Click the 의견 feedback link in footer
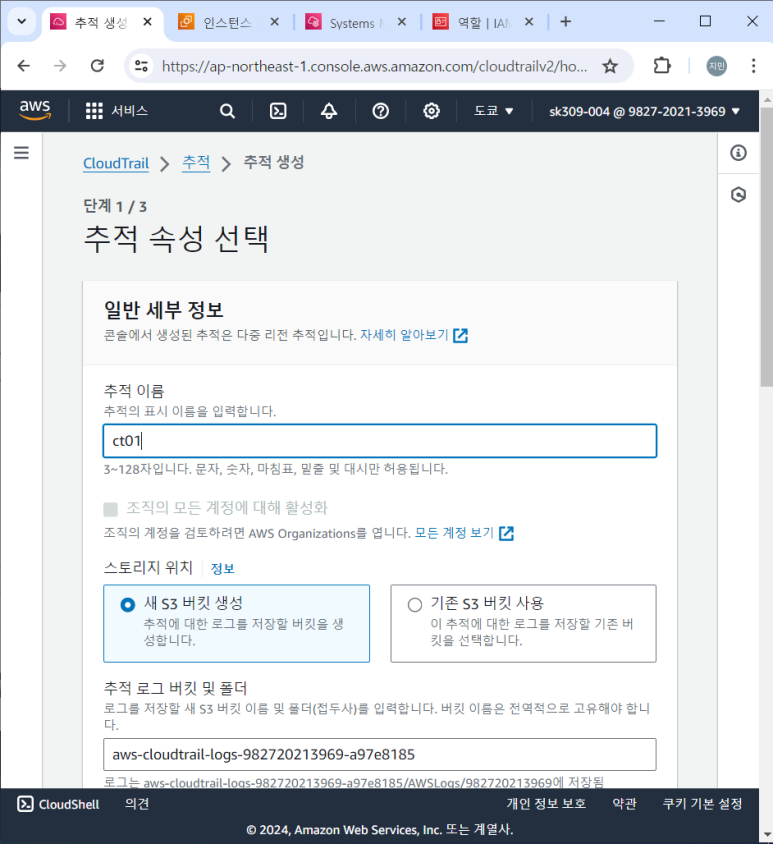Viewport: 773px width, 844px height. pos(137,804)
